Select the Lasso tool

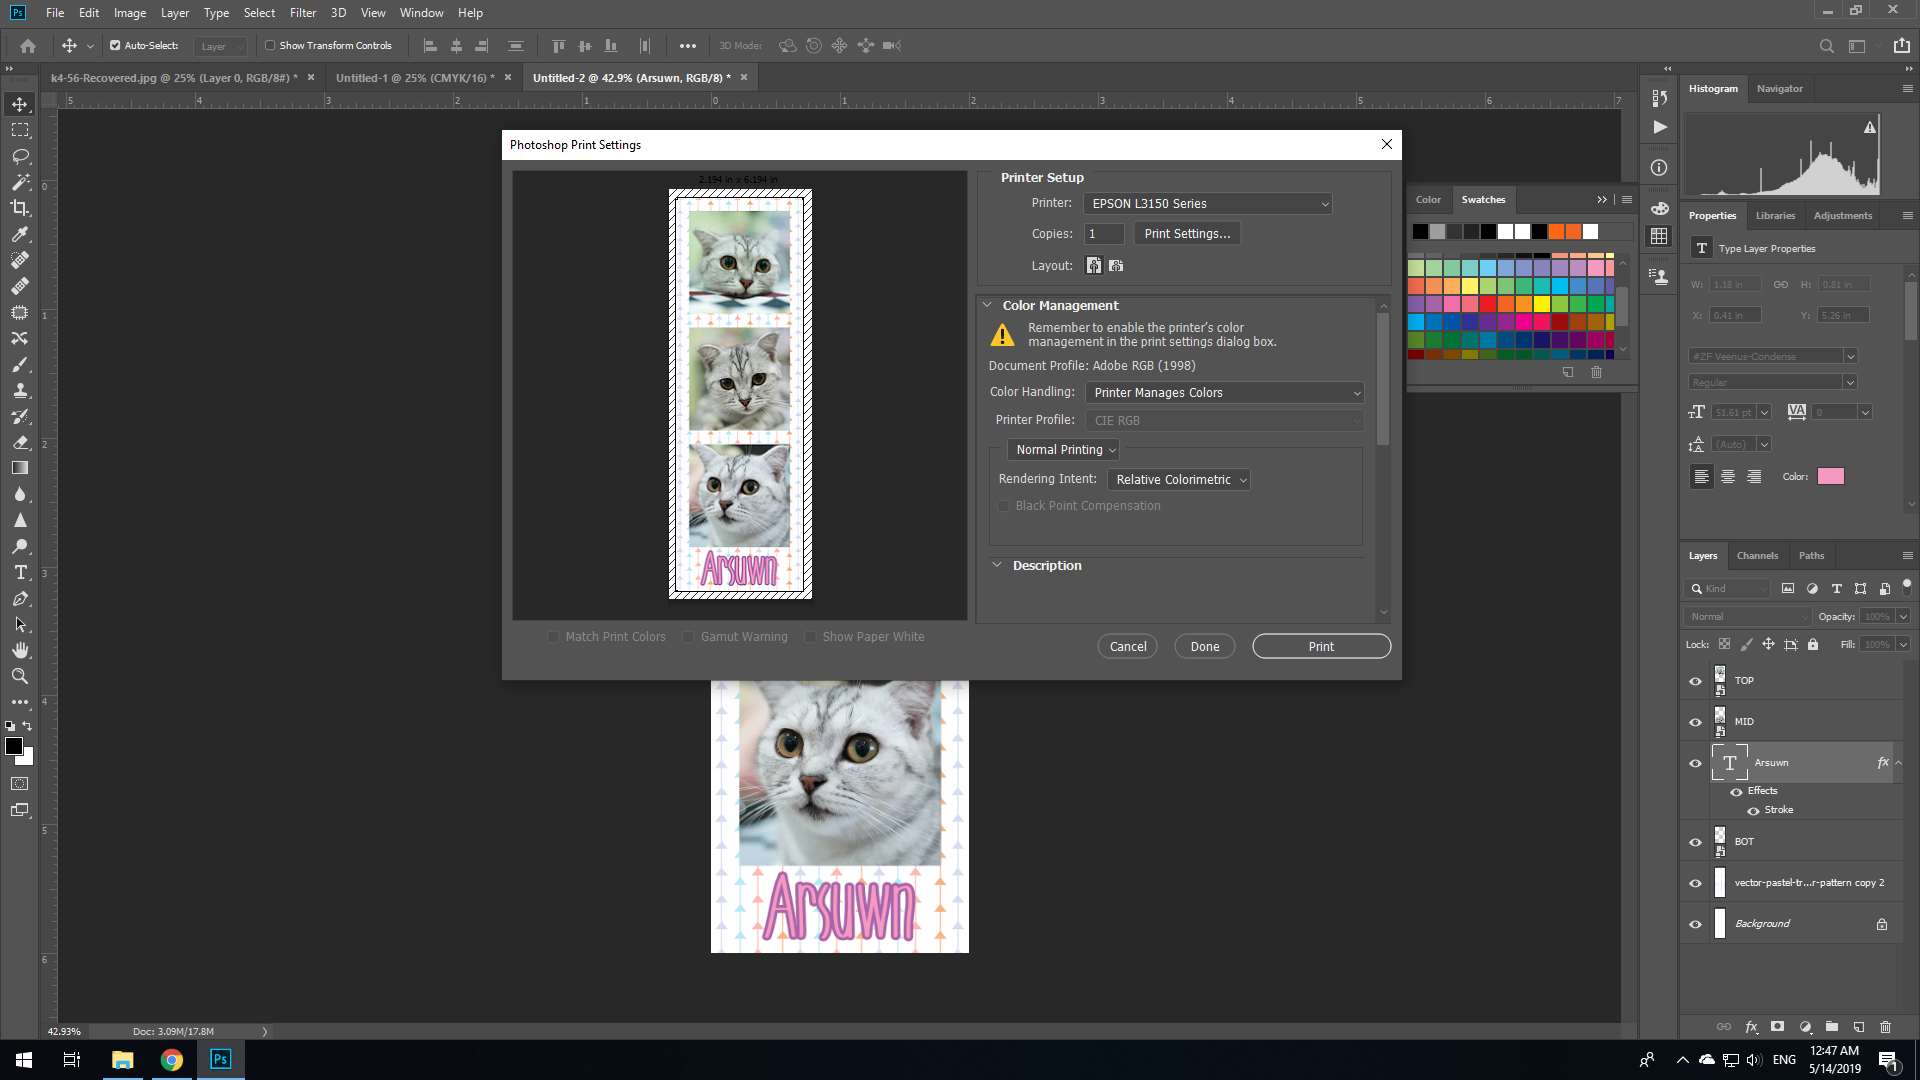[20, 156]
